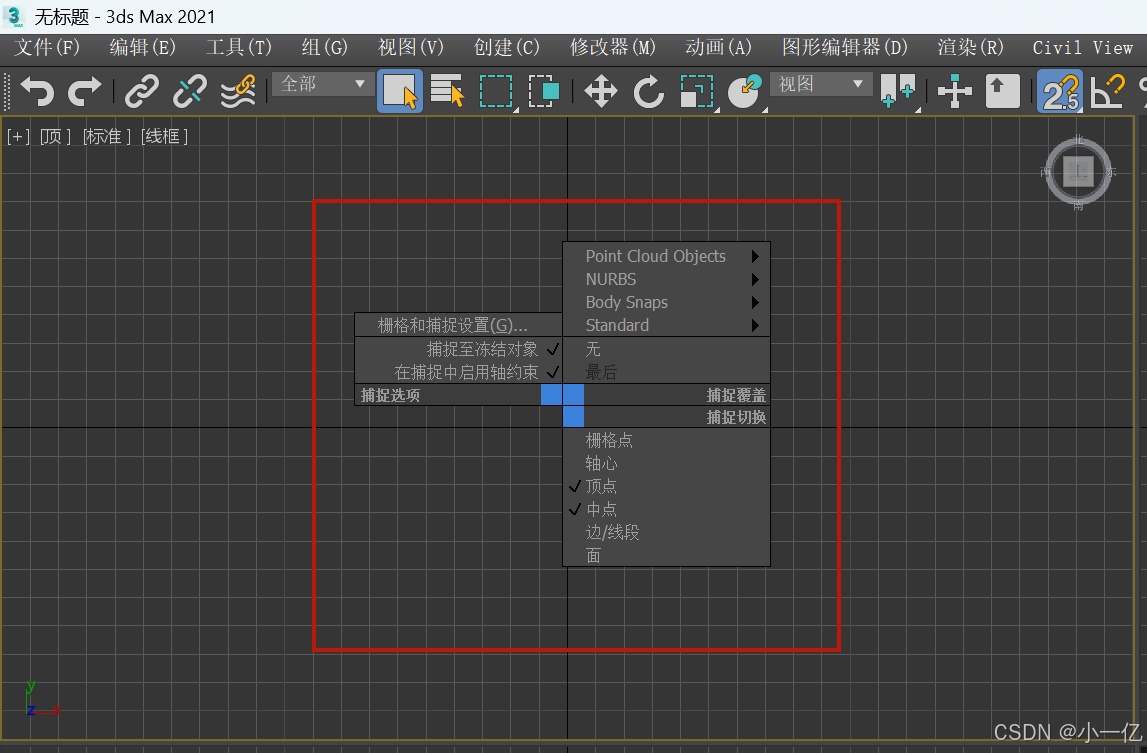1147x753 pixels.
Task: Select the Bind to Space Warp tool
Action: pyautogui.click(x=238, y=91)
